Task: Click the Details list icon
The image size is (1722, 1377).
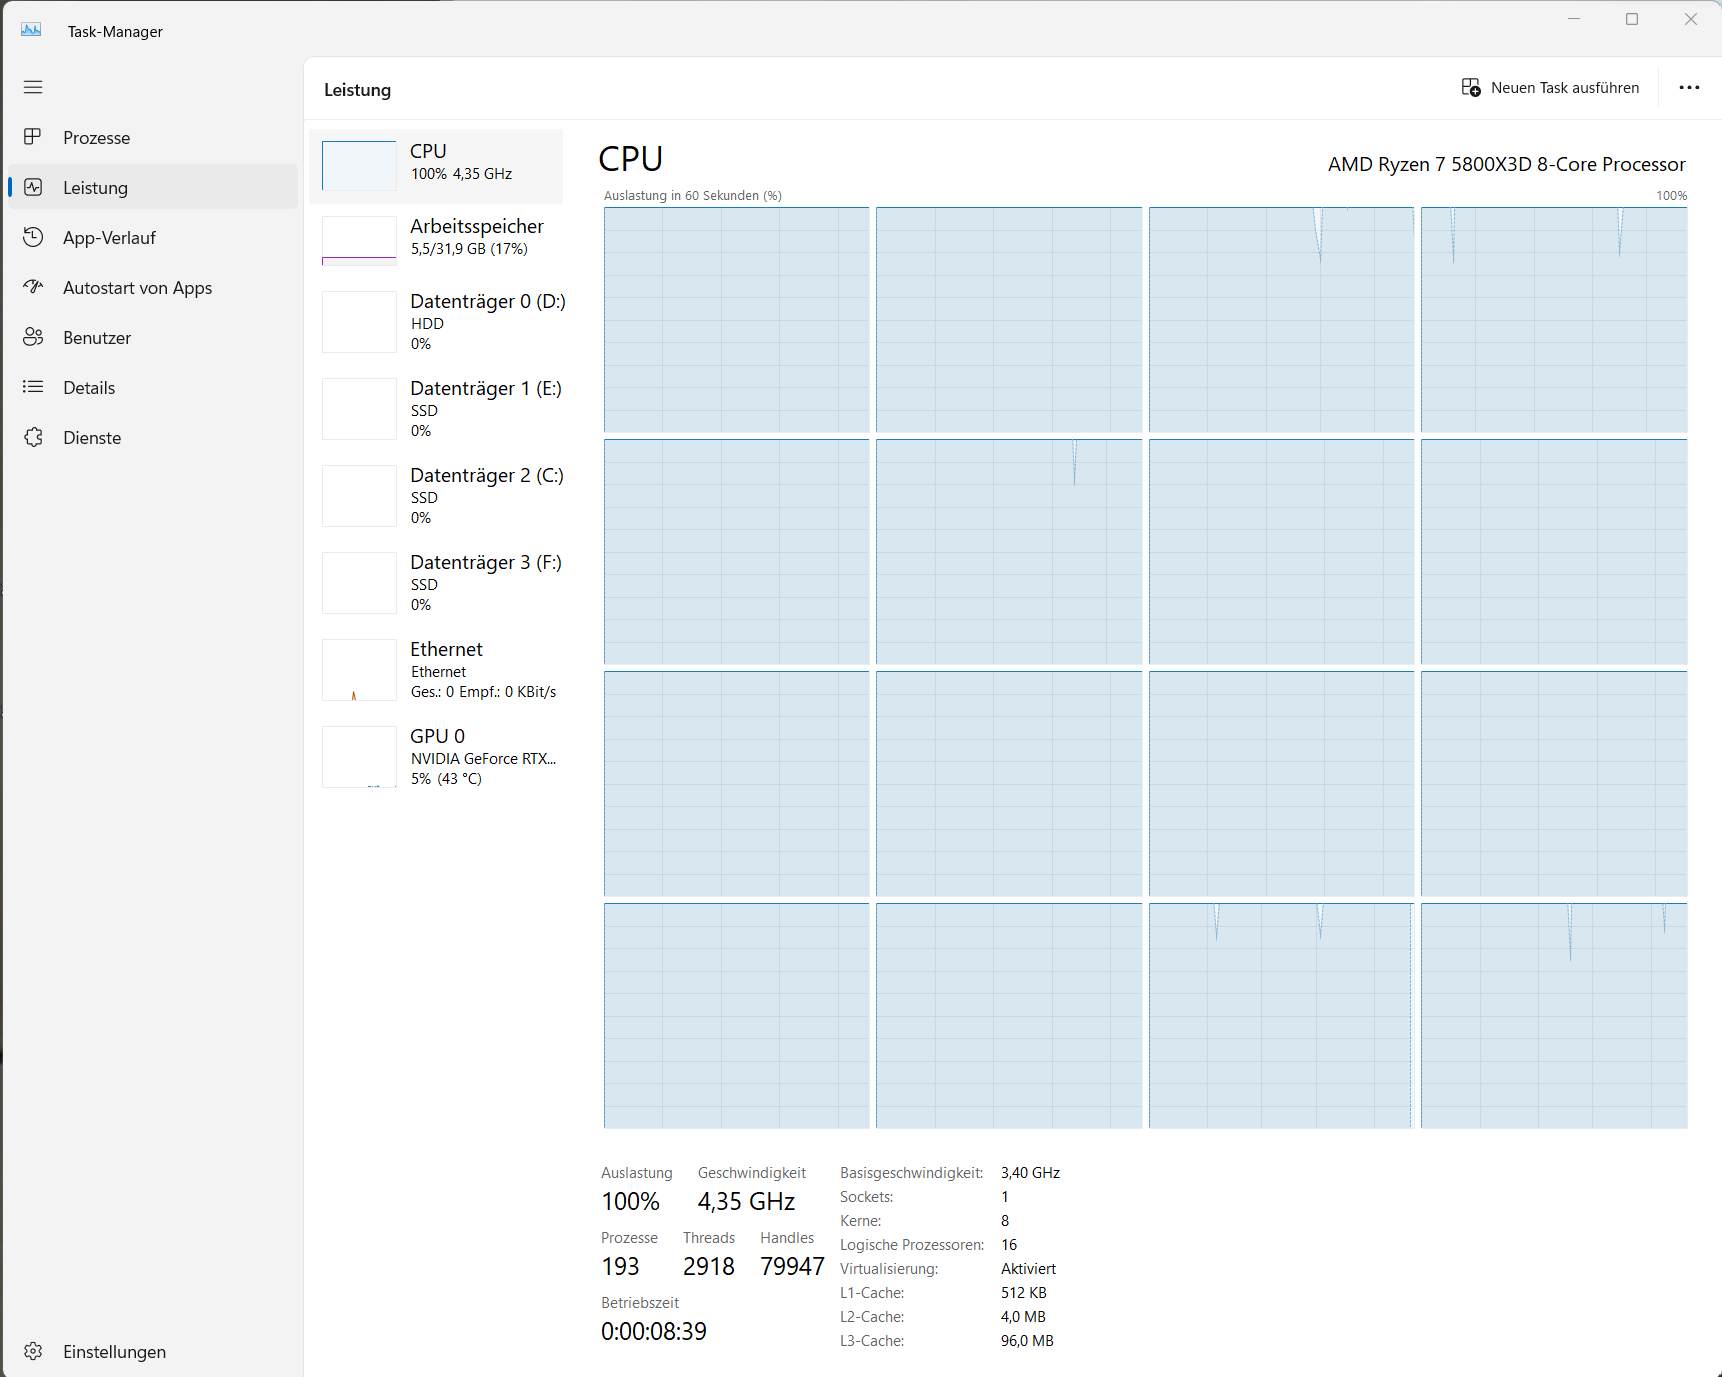Action: 33,387
